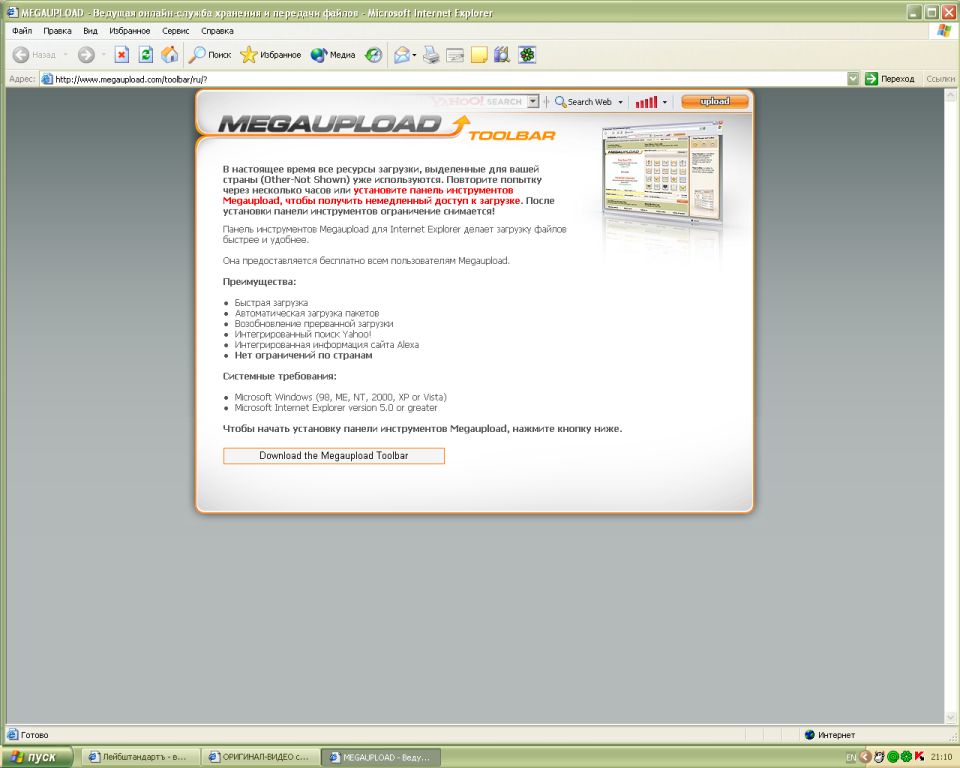Go to the Home page icon

point(170,55)
